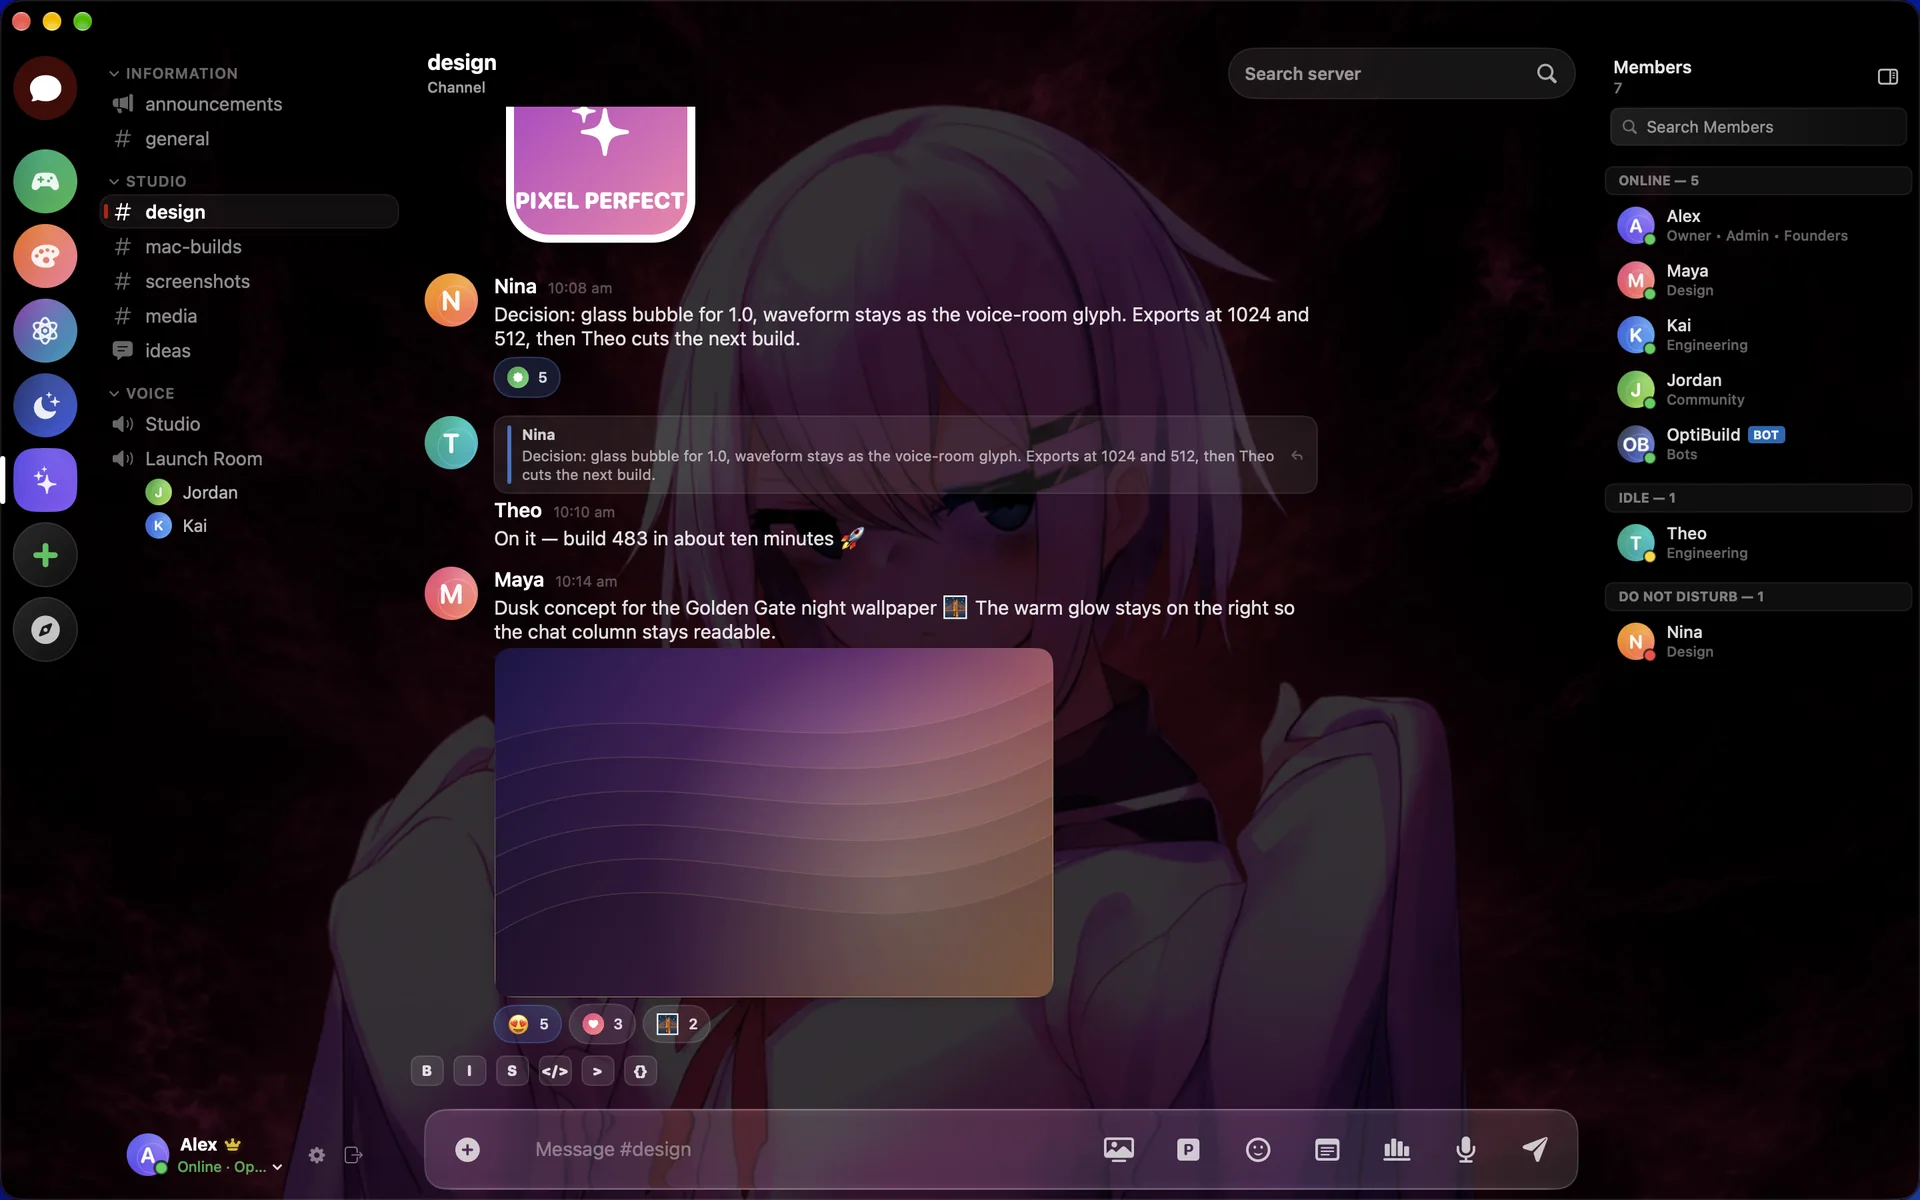
Task: Collapse the VOICE category
Action: click(x=142, y=393)
